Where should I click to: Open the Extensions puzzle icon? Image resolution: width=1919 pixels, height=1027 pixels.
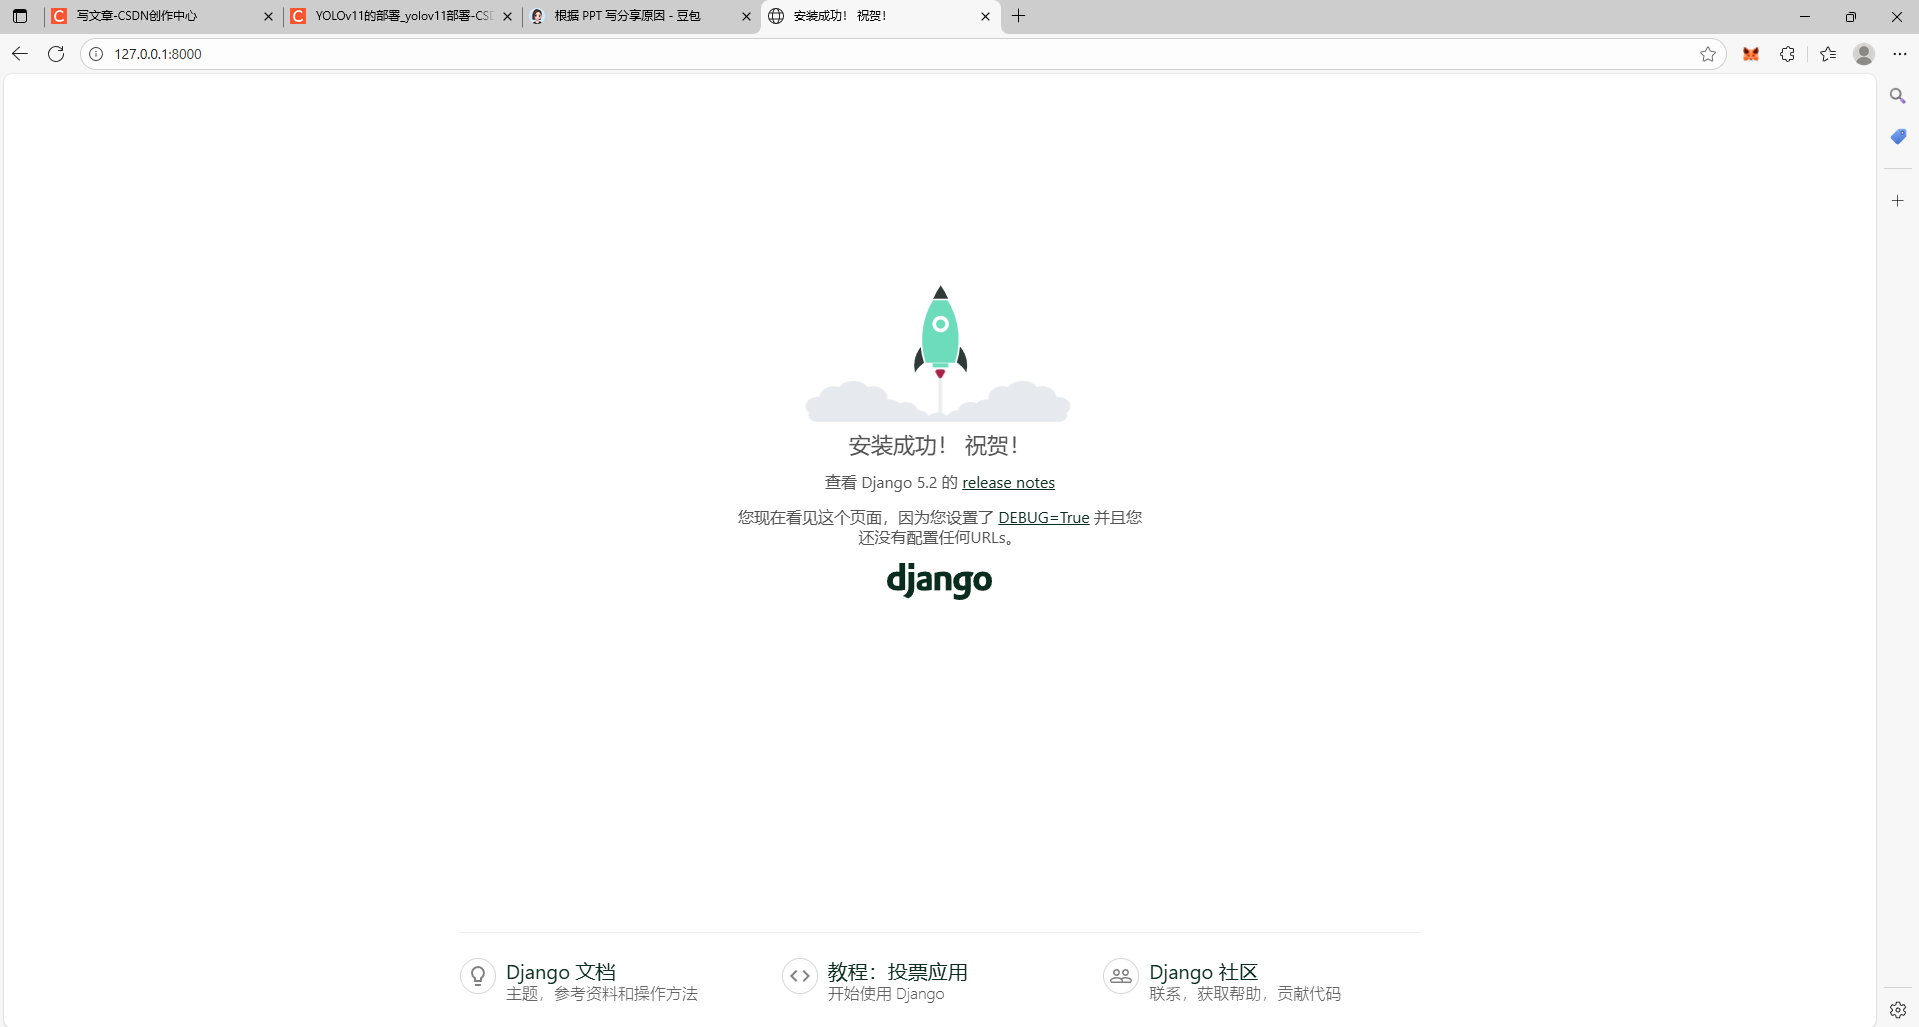[x=1788, y=54]
